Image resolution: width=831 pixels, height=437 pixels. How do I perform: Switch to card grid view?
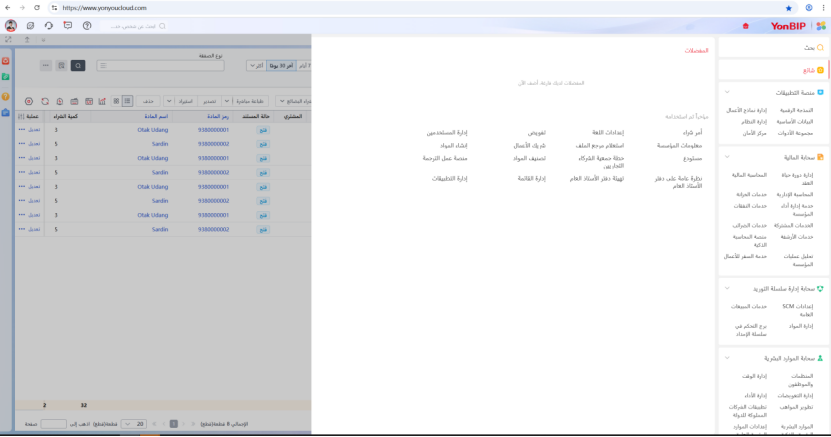[116, 101]
